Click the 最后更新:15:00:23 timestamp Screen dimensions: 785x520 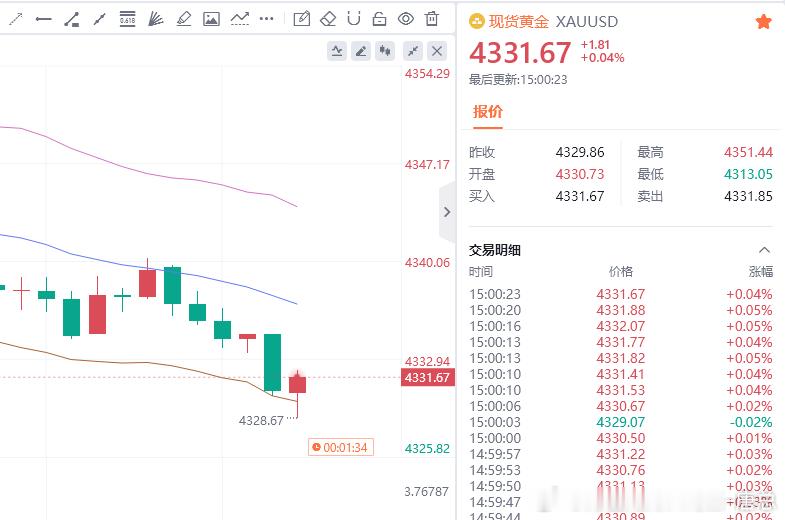[x=518, y=80]
